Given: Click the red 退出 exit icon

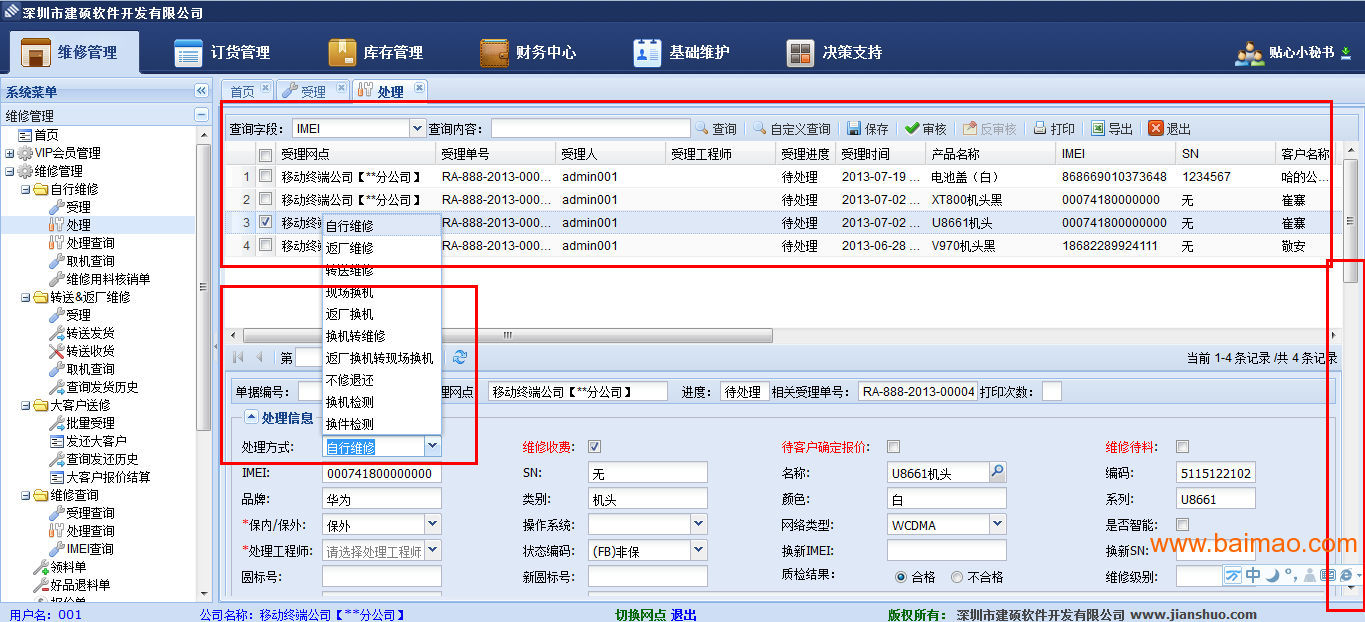Looking at the screenshot, I should (1156, 129).
